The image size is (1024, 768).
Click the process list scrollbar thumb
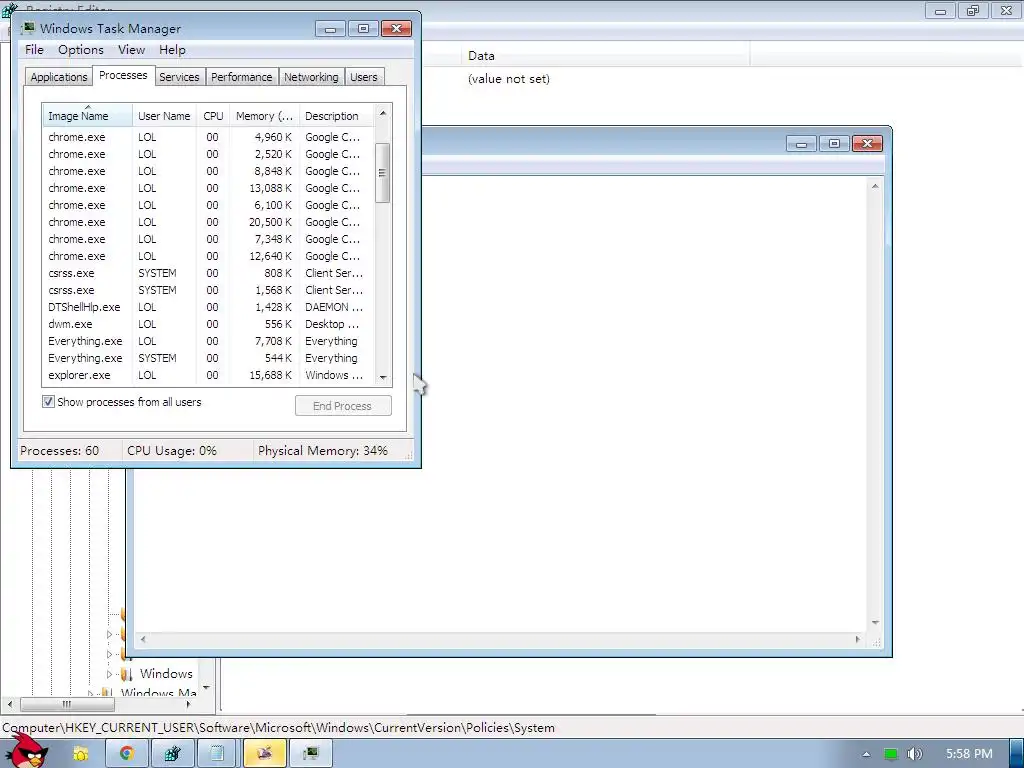[x=383, y=173]
